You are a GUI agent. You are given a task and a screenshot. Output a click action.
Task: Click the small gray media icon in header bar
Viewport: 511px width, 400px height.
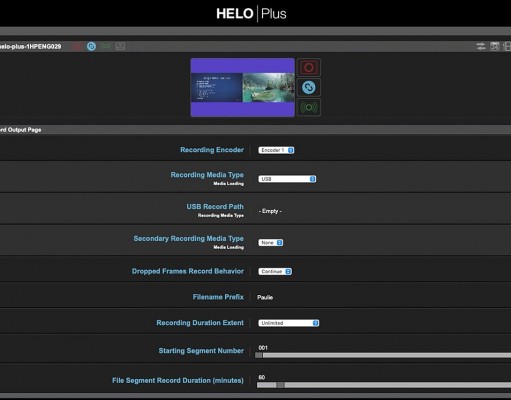tap(120, 46)
